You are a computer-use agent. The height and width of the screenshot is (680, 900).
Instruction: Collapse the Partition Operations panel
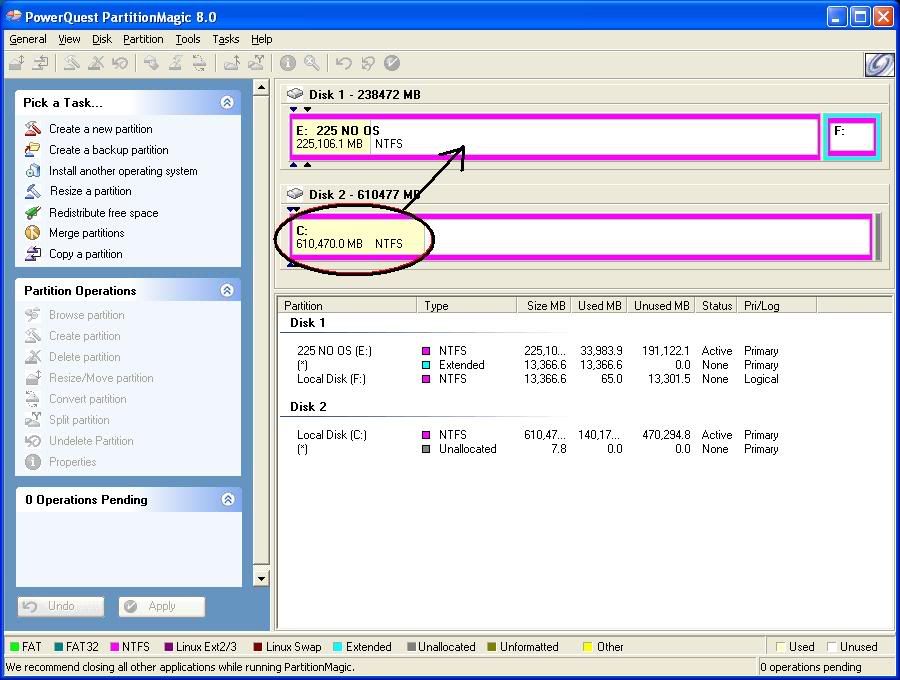tap(227, 290)
